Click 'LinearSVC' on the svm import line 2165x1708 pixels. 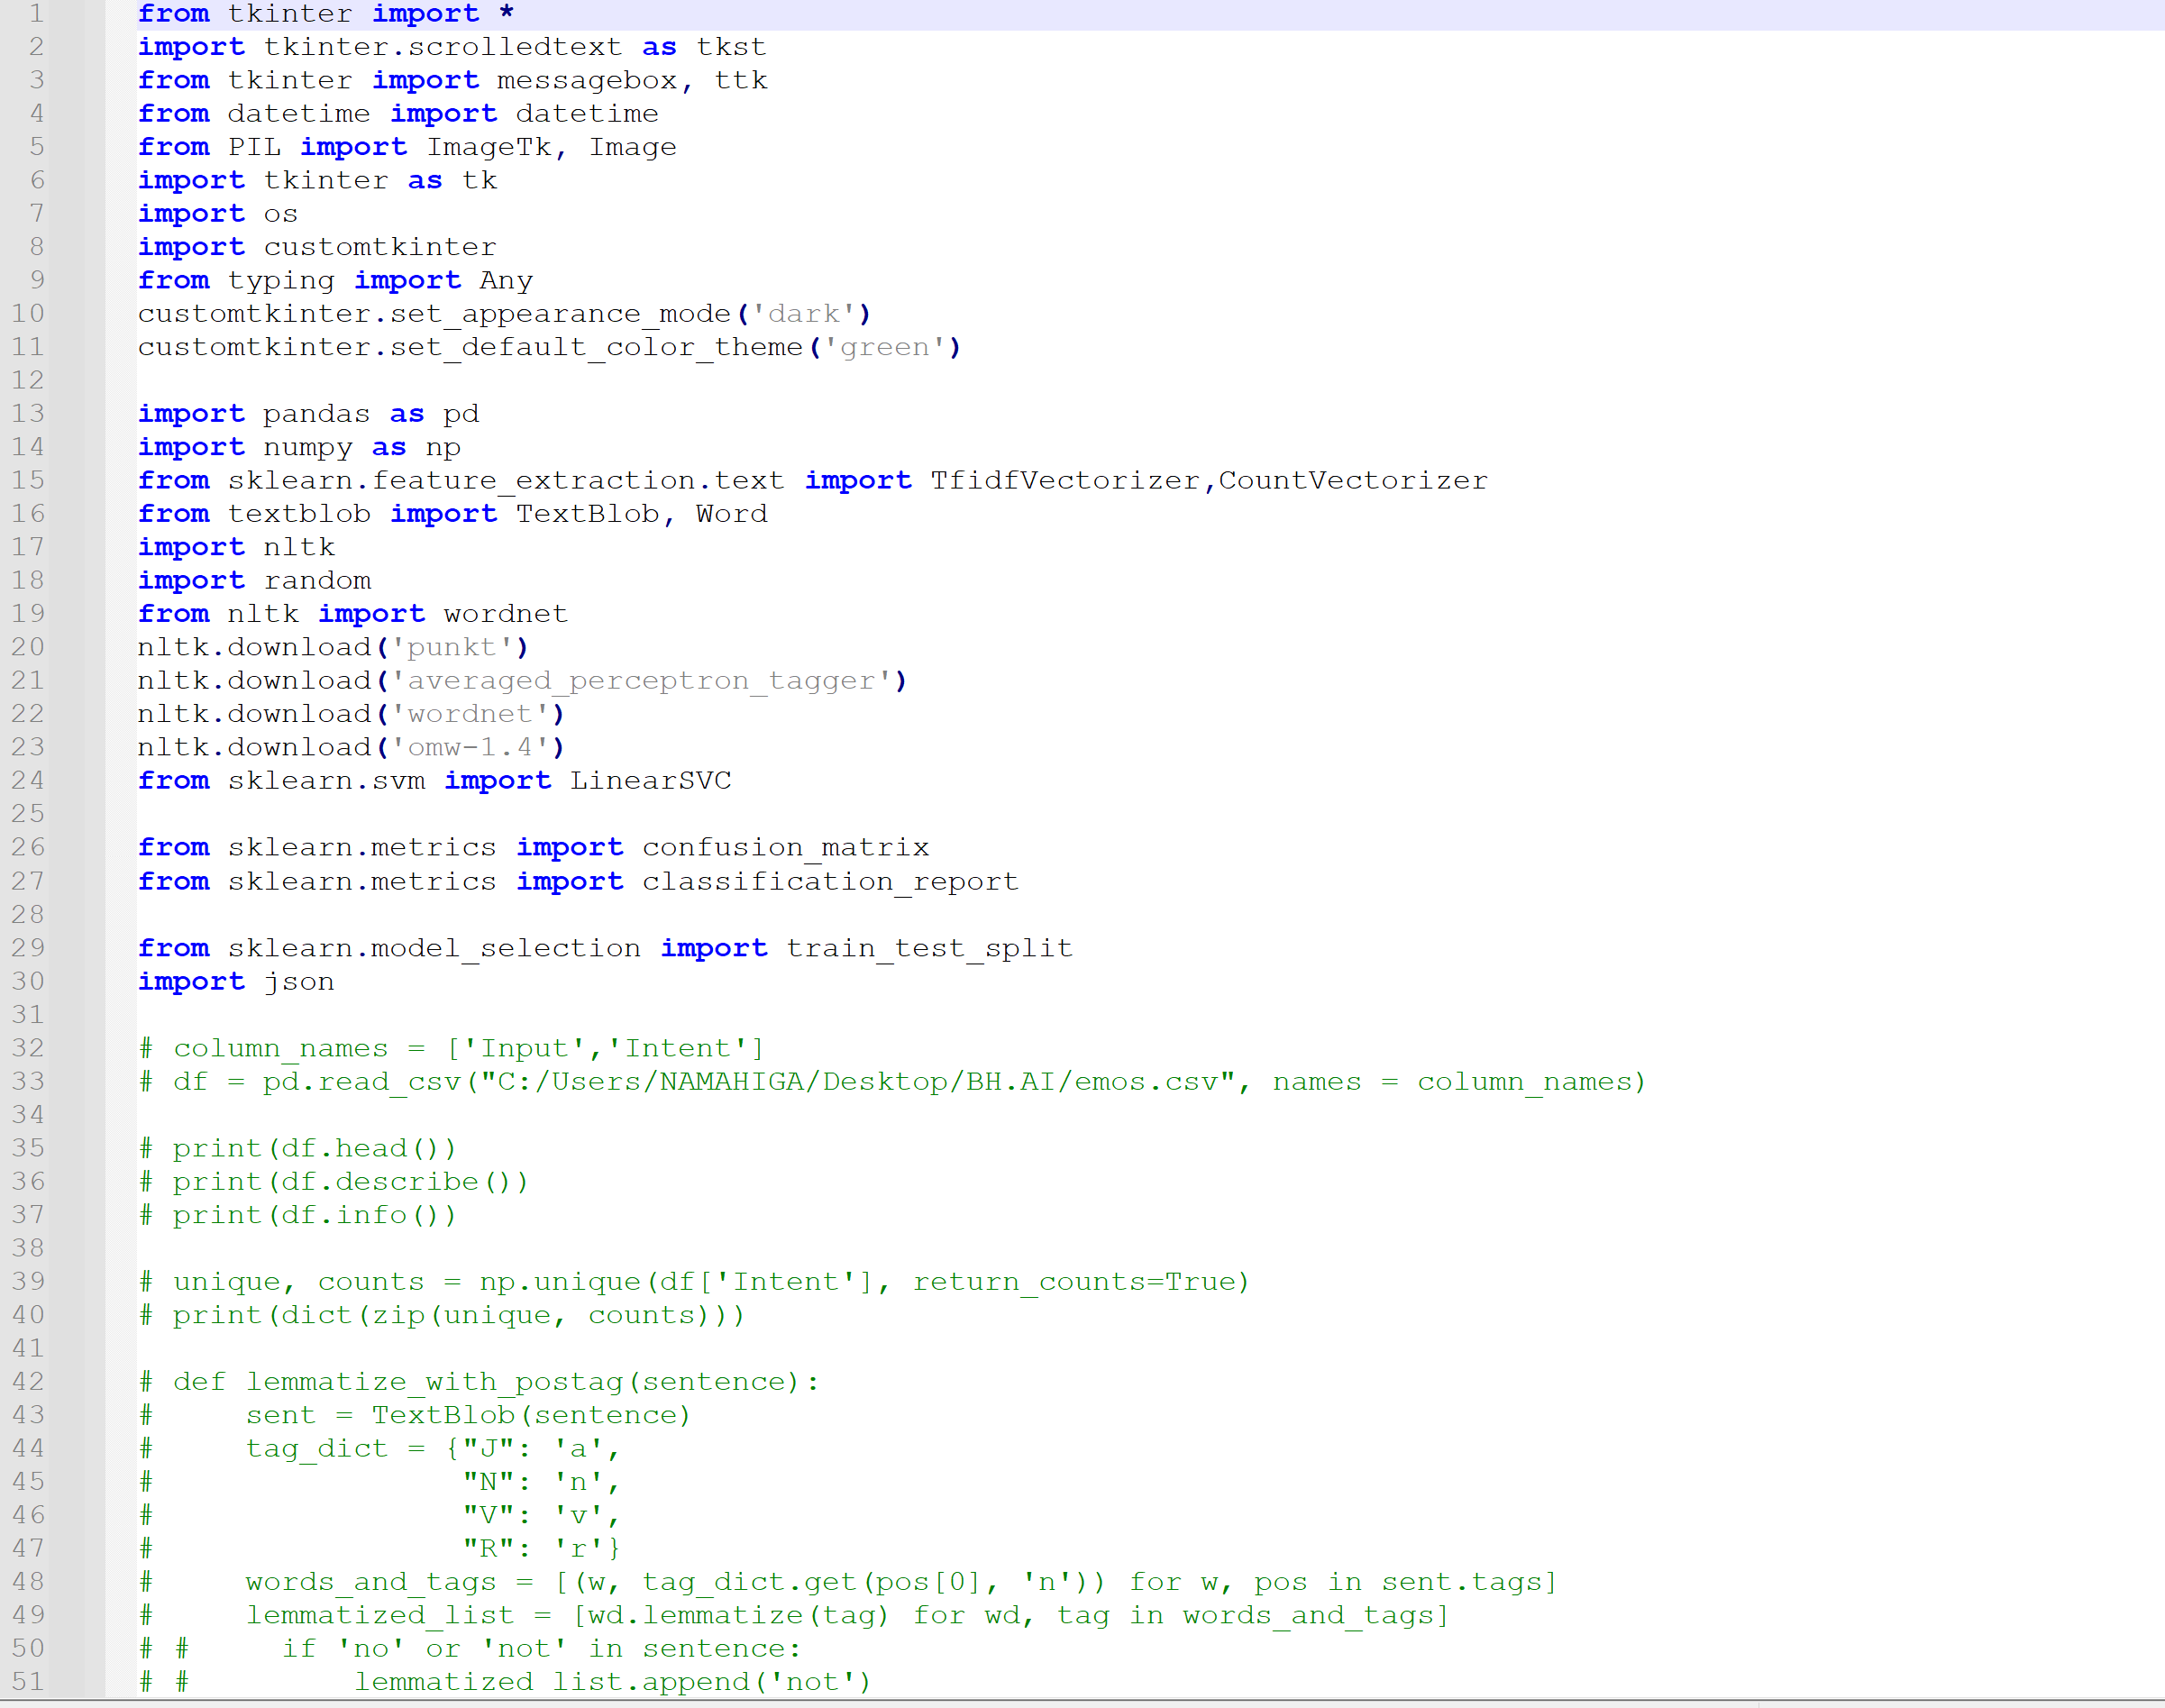(x=650, y=780)
